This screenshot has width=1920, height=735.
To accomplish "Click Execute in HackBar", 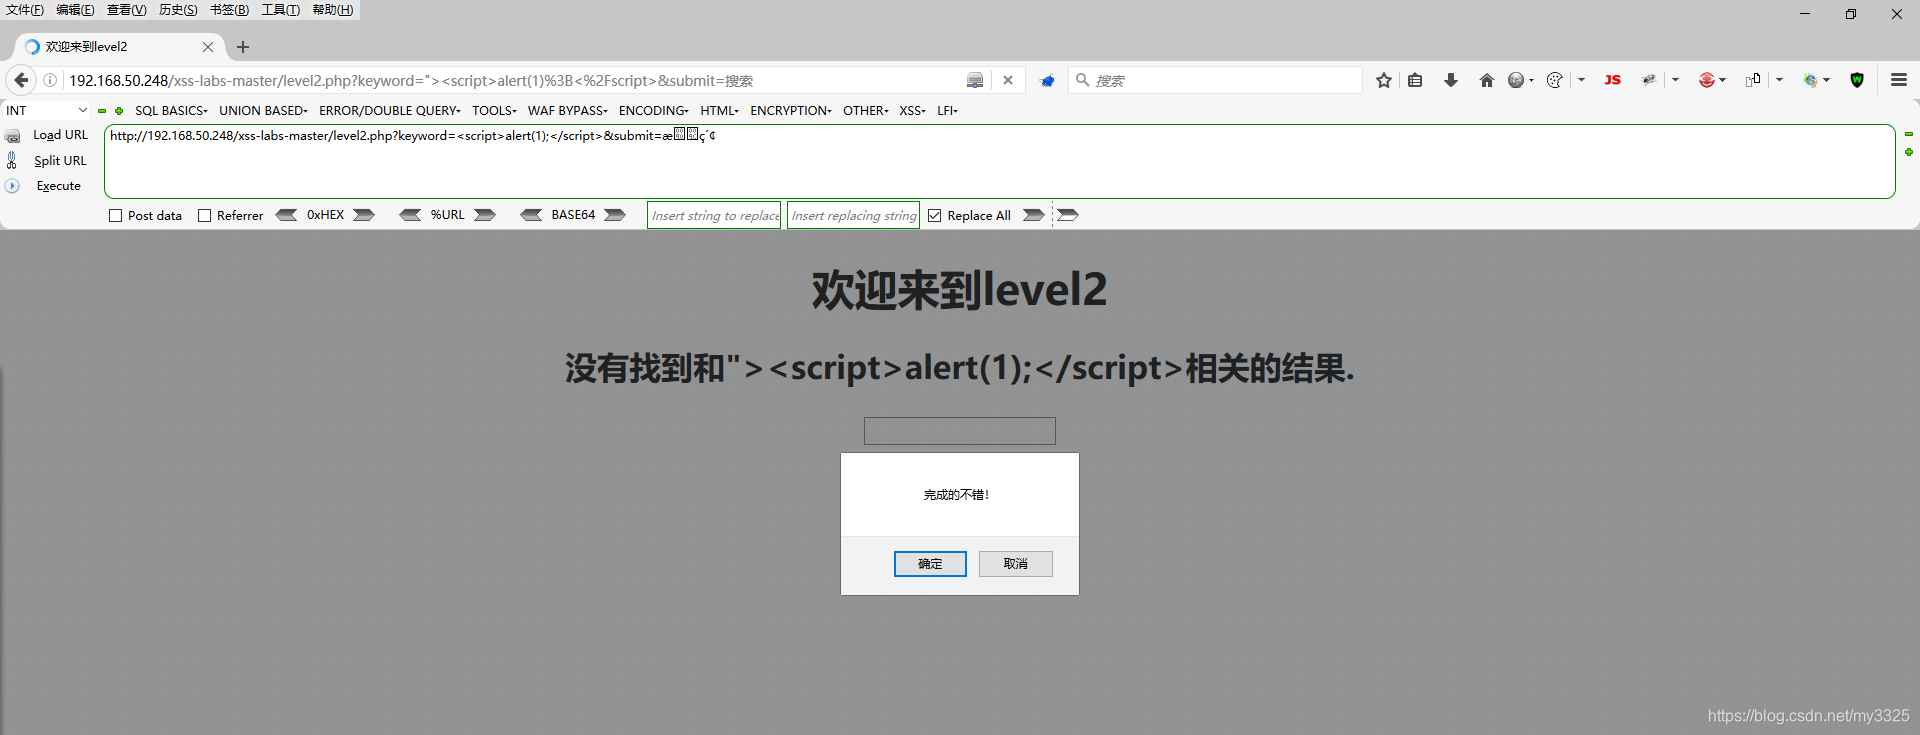I will (58, 186).
